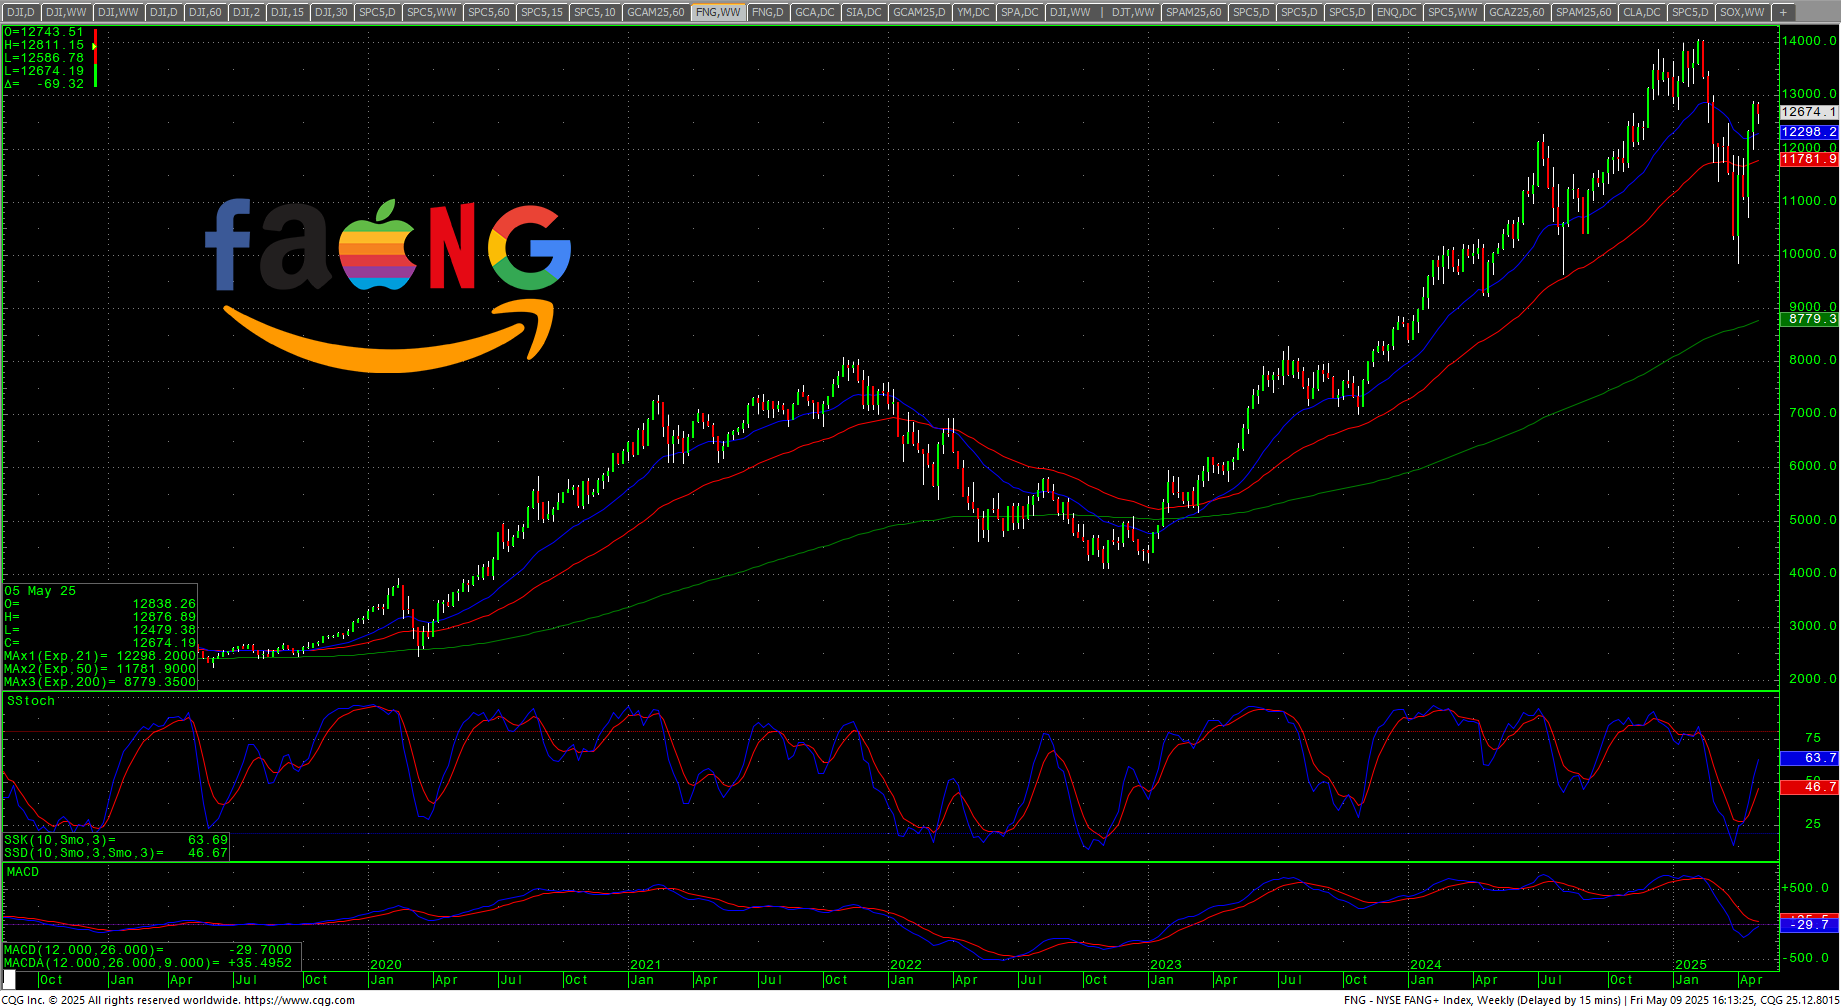The image size is (1841, 1008).
Task: Select the GCAZ25,60 tab
Action: coord(1517,12)
